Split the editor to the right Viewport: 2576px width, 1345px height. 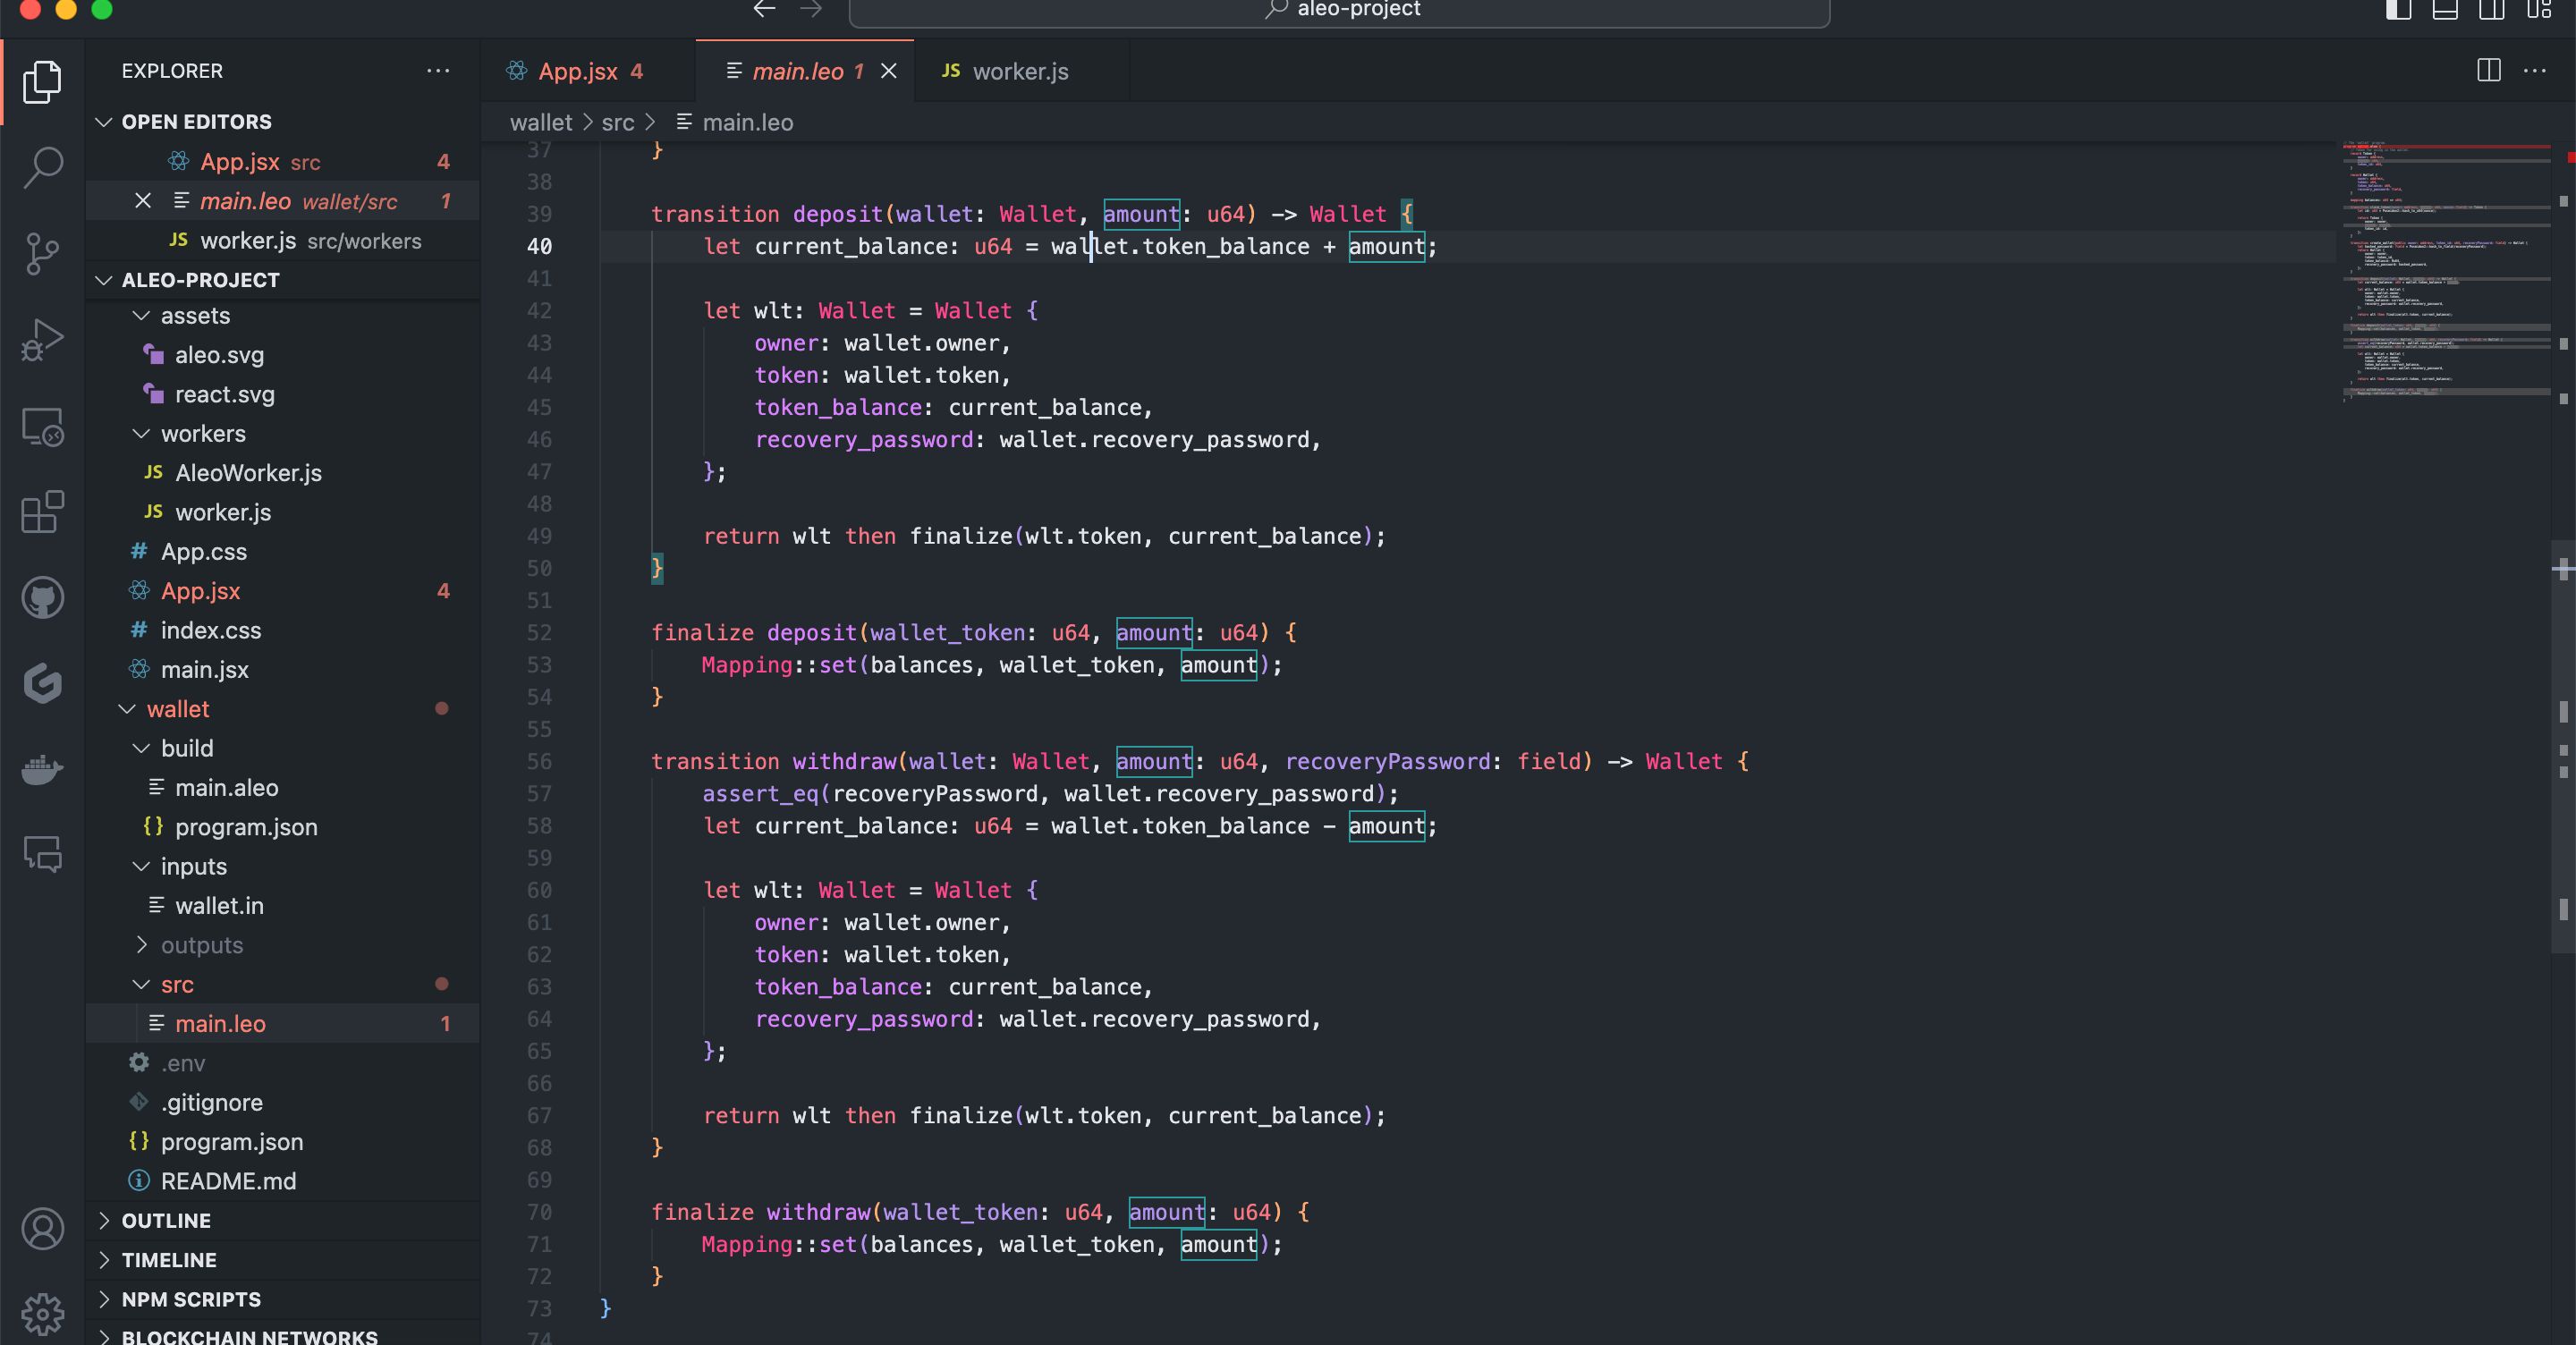[2489, 71]
